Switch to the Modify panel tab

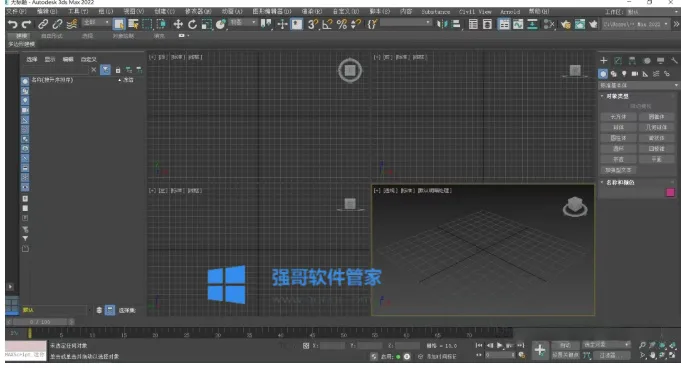coord(618,60)
